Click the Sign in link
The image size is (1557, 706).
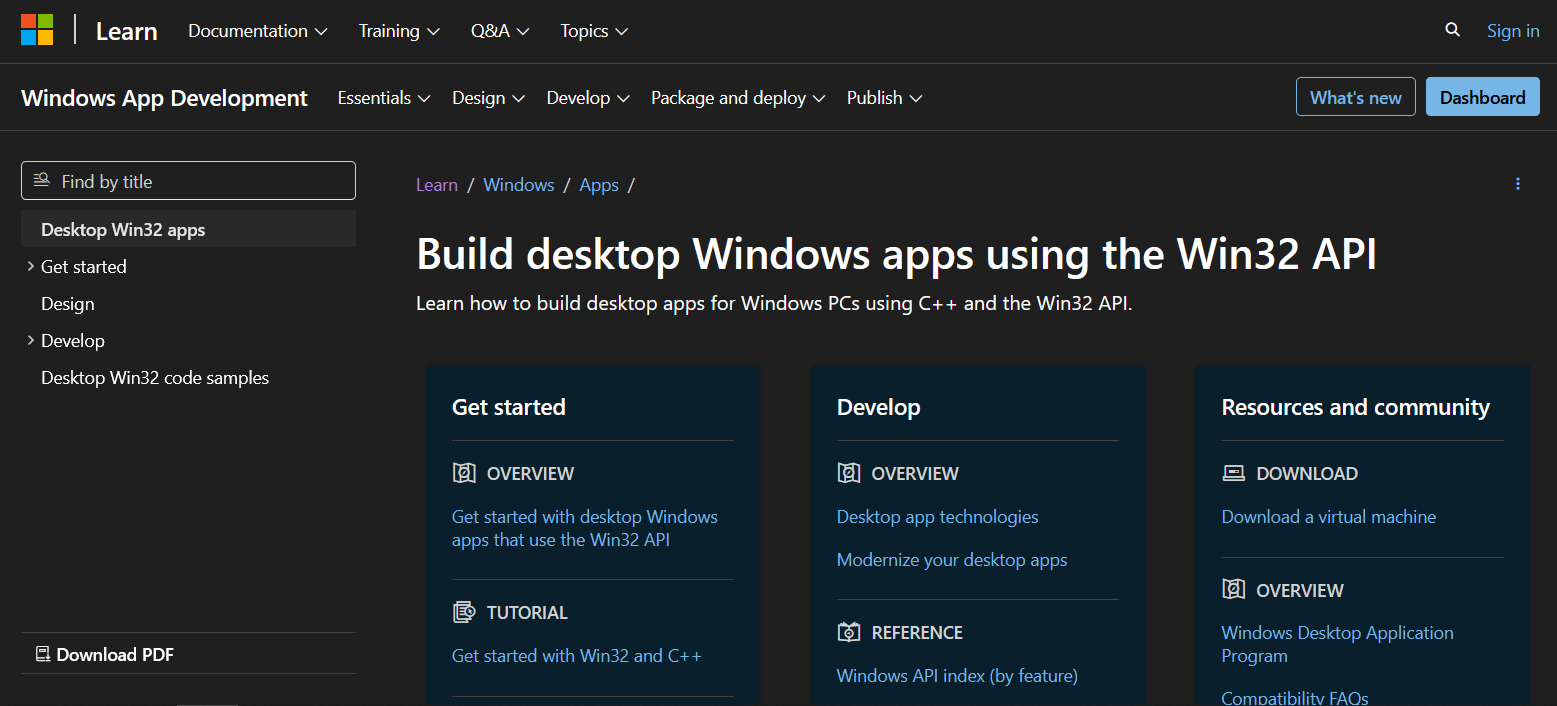[1512, 31]
